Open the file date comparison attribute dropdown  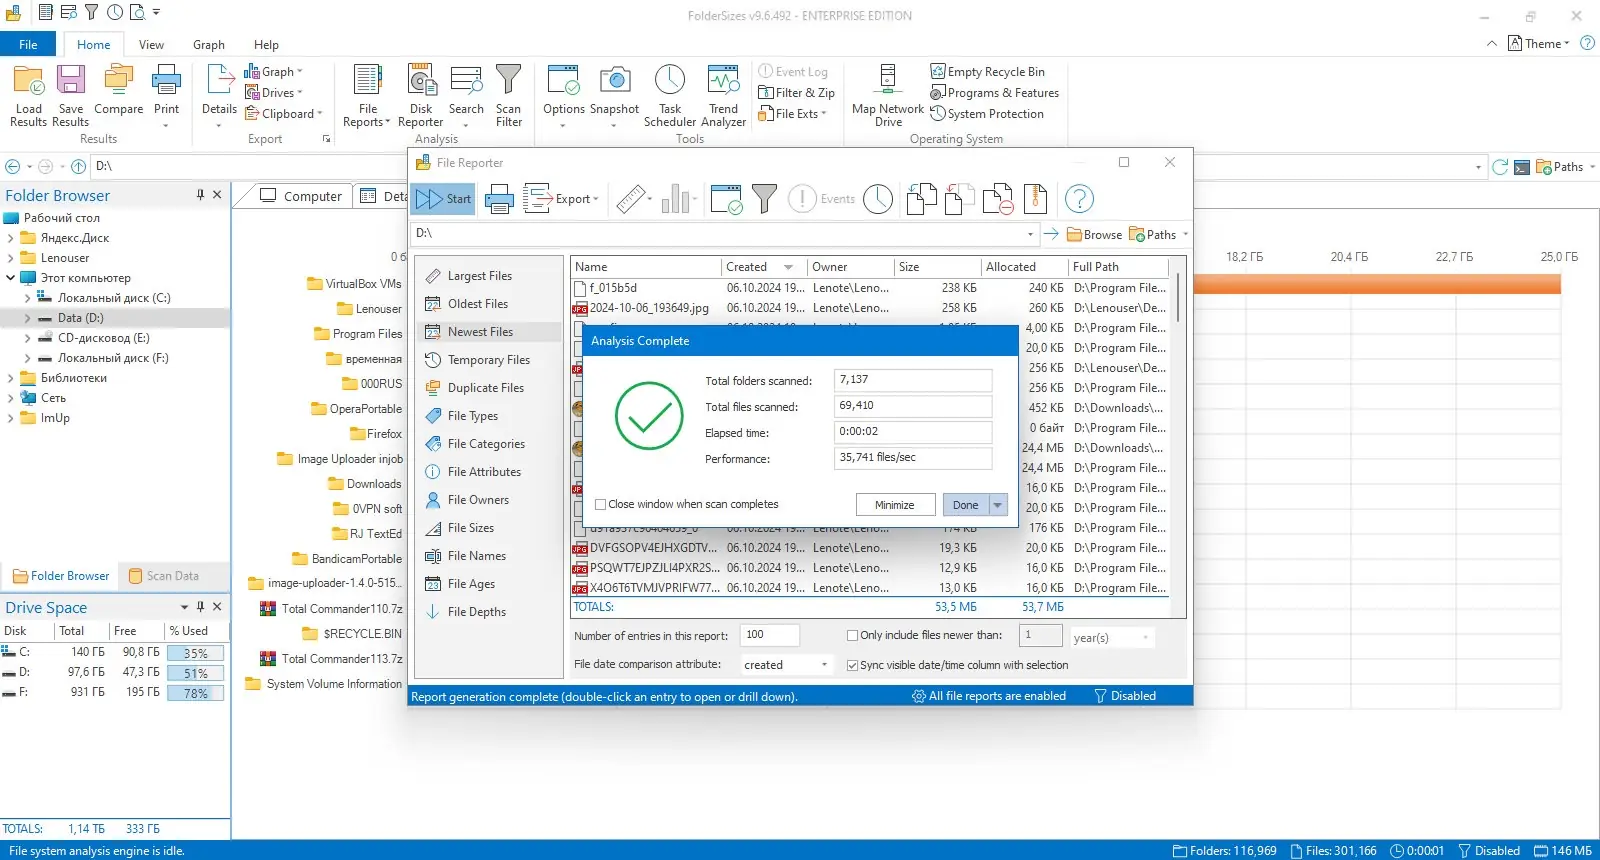[x=786, y=665]
